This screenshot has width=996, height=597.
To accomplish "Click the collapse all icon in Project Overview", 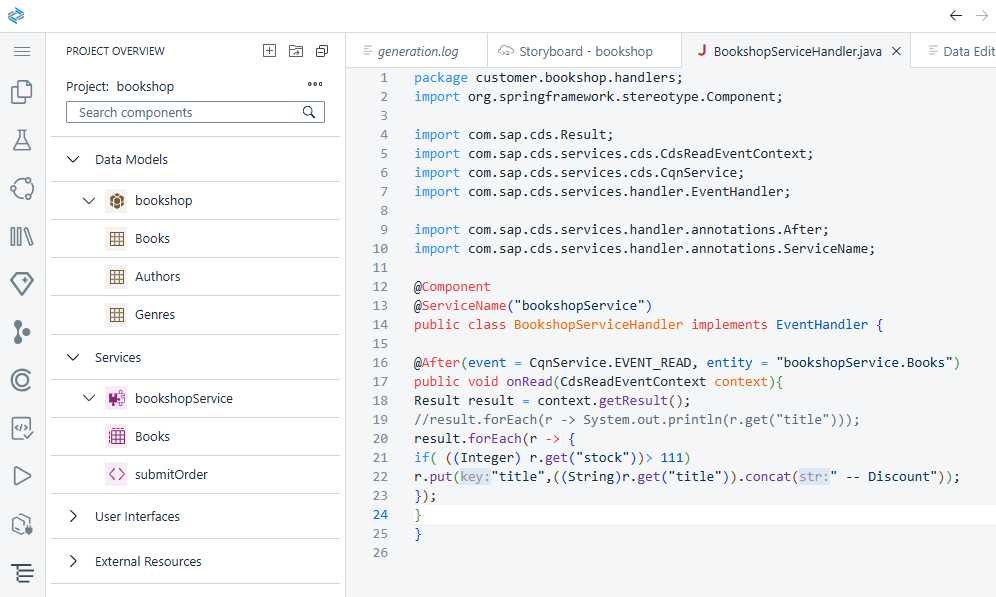I will [322, 51].
